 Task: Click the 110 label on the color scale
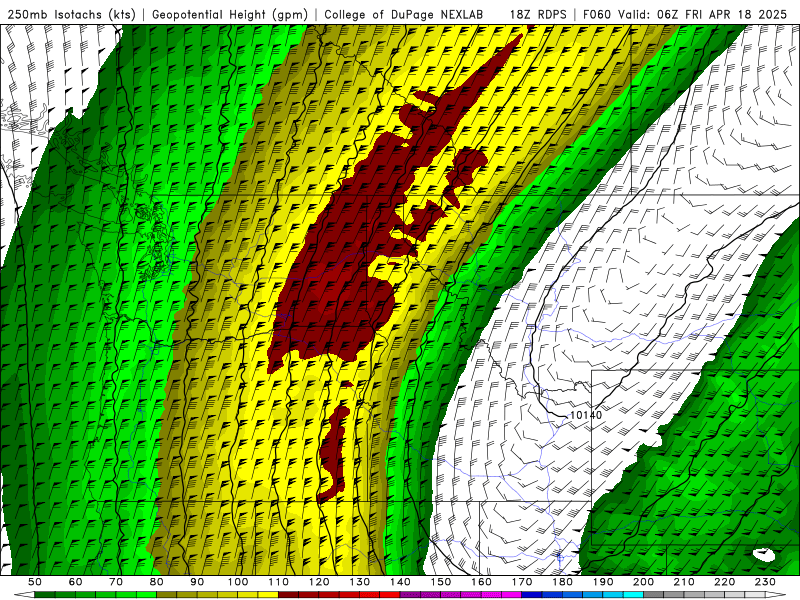[279, 582]
